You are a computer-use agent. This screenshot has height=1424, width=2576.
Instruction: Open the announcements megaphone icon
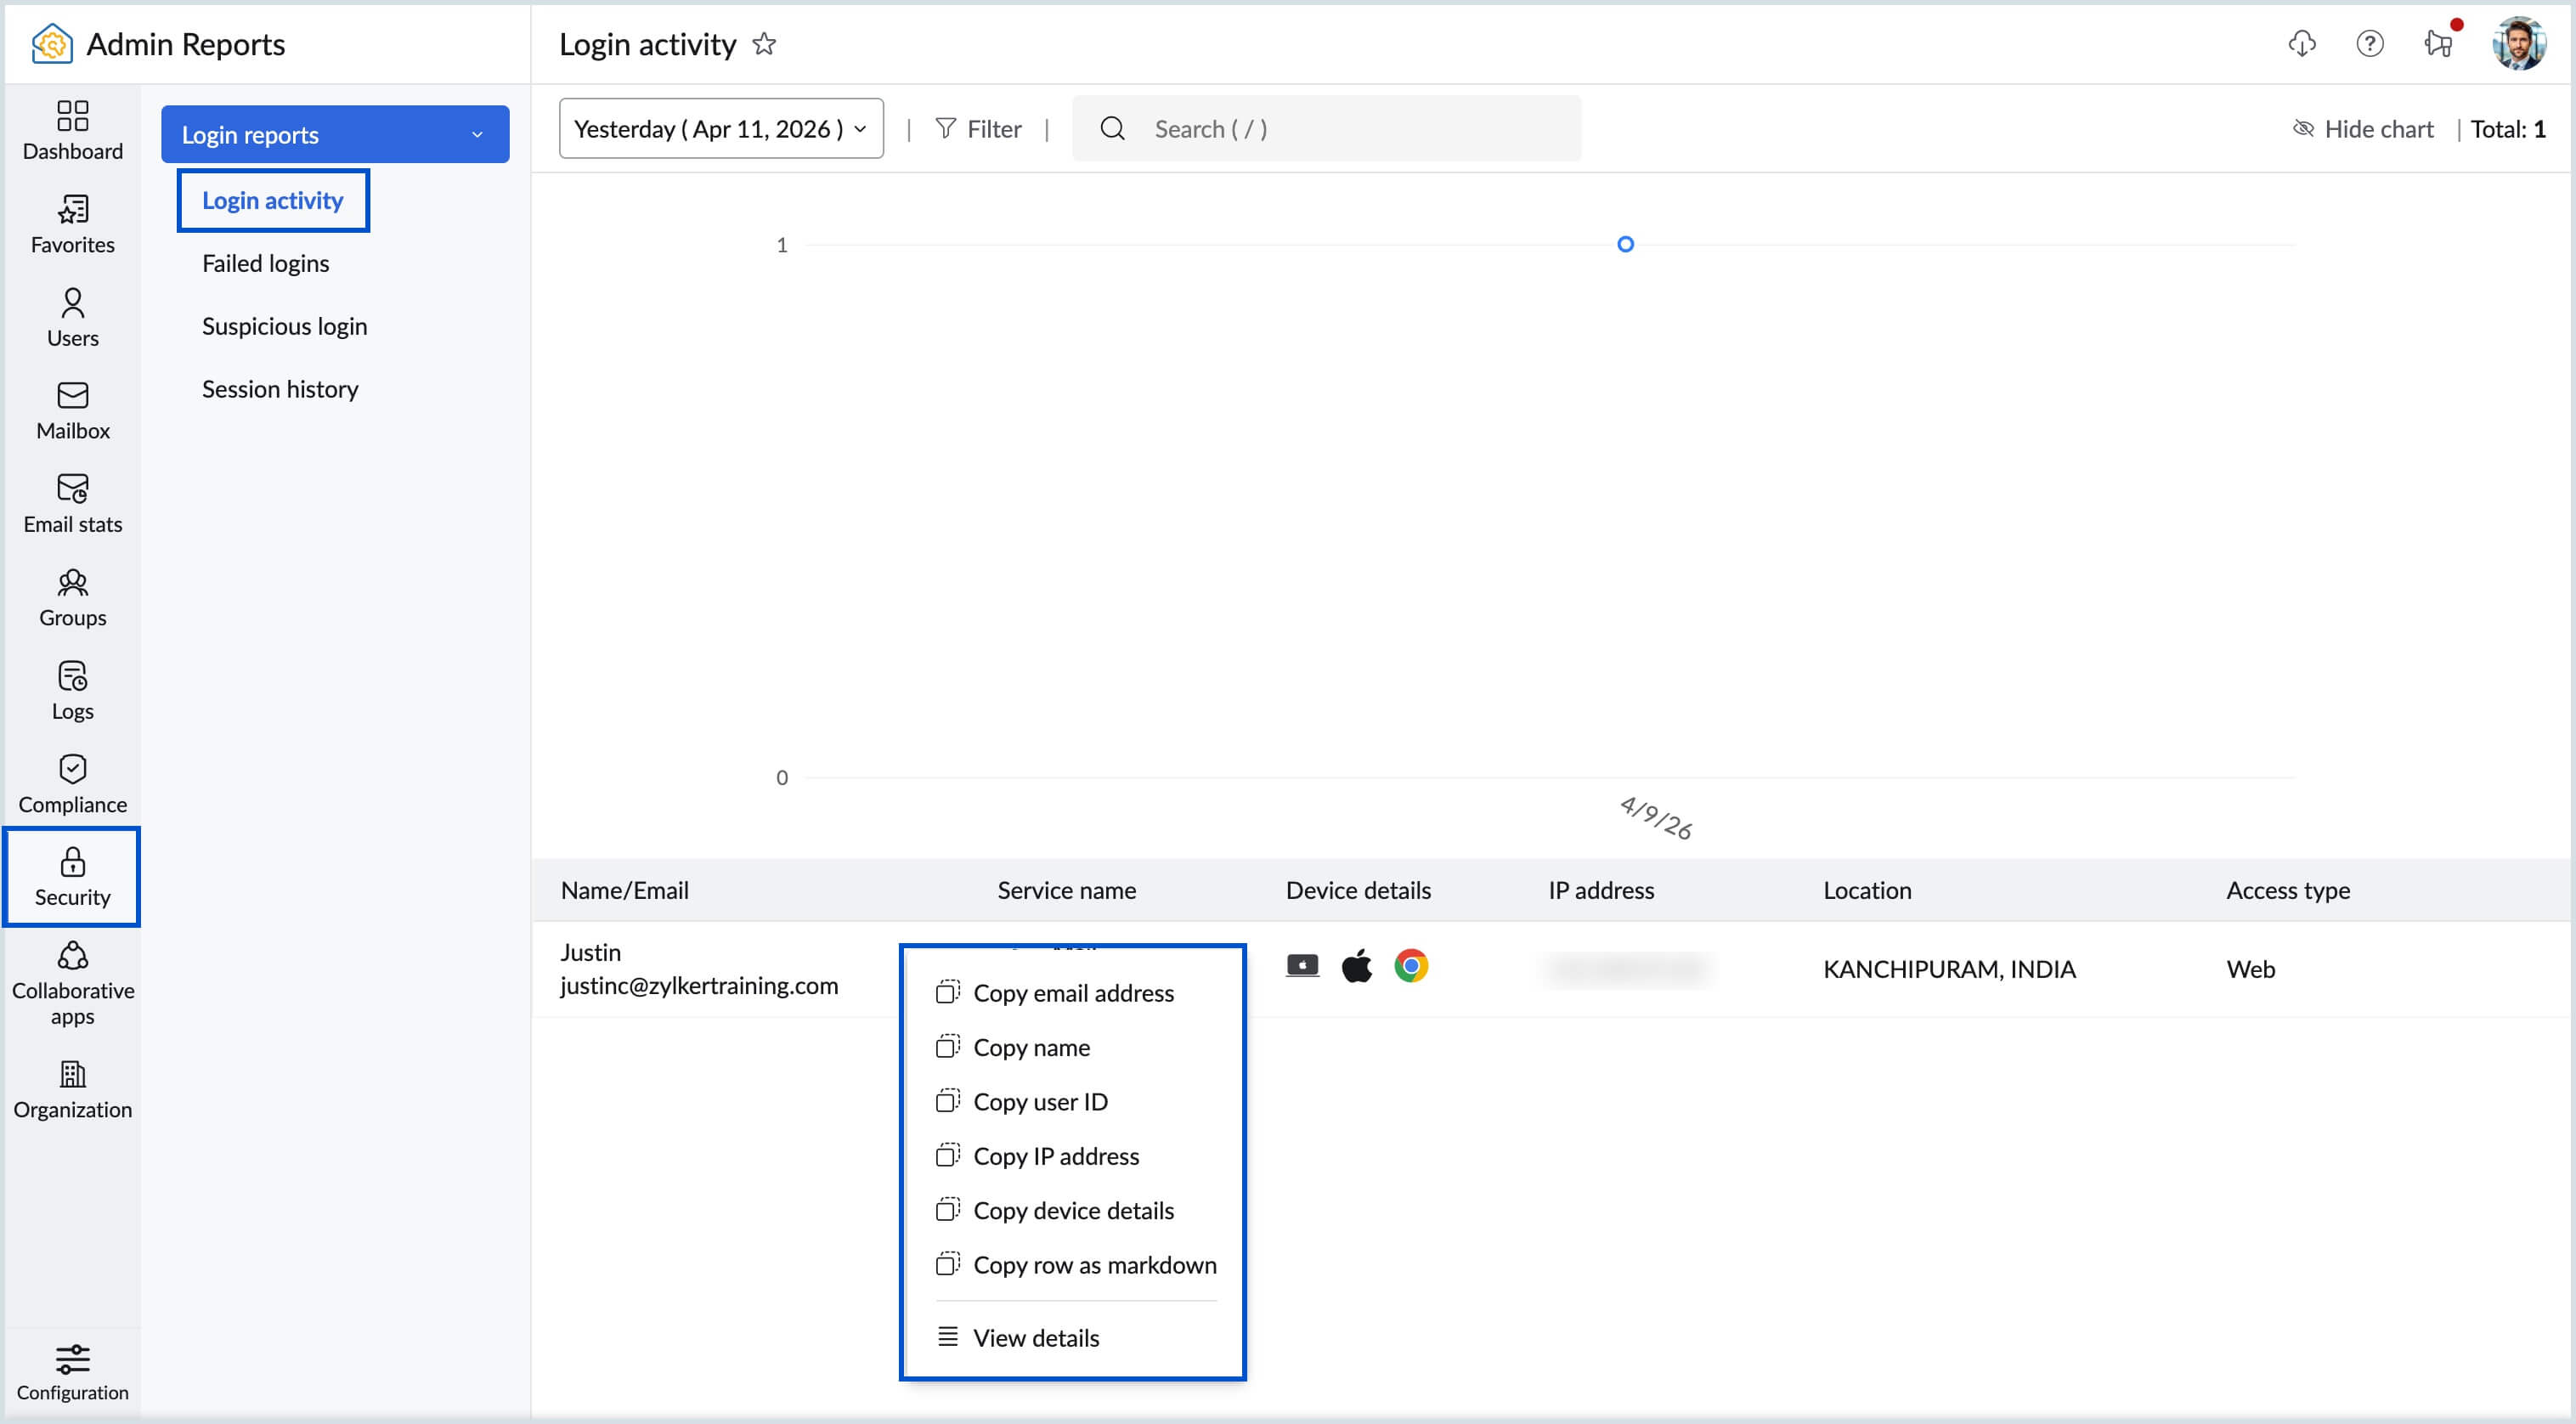2437,44
